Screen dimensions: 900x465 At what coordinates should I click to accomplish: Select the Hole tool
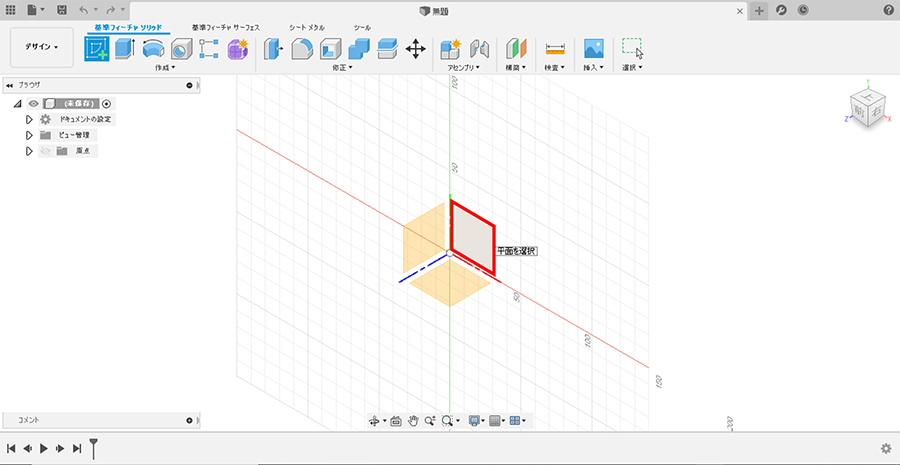pos(181,49)
